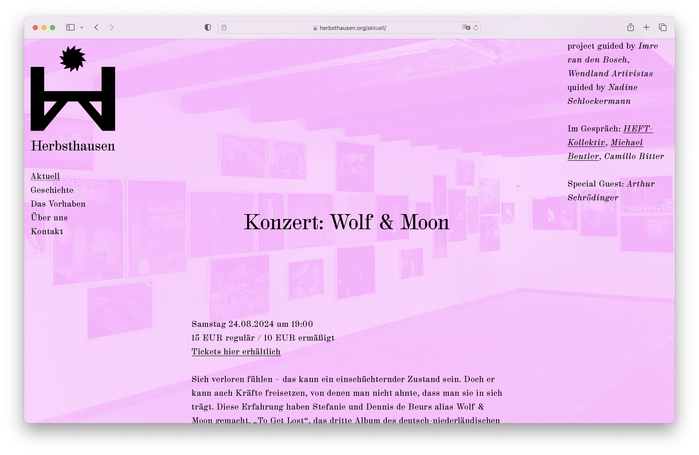Open the Über uns navigation item
Viewport: 699px width, 455px height.
(x=49, y=218)
